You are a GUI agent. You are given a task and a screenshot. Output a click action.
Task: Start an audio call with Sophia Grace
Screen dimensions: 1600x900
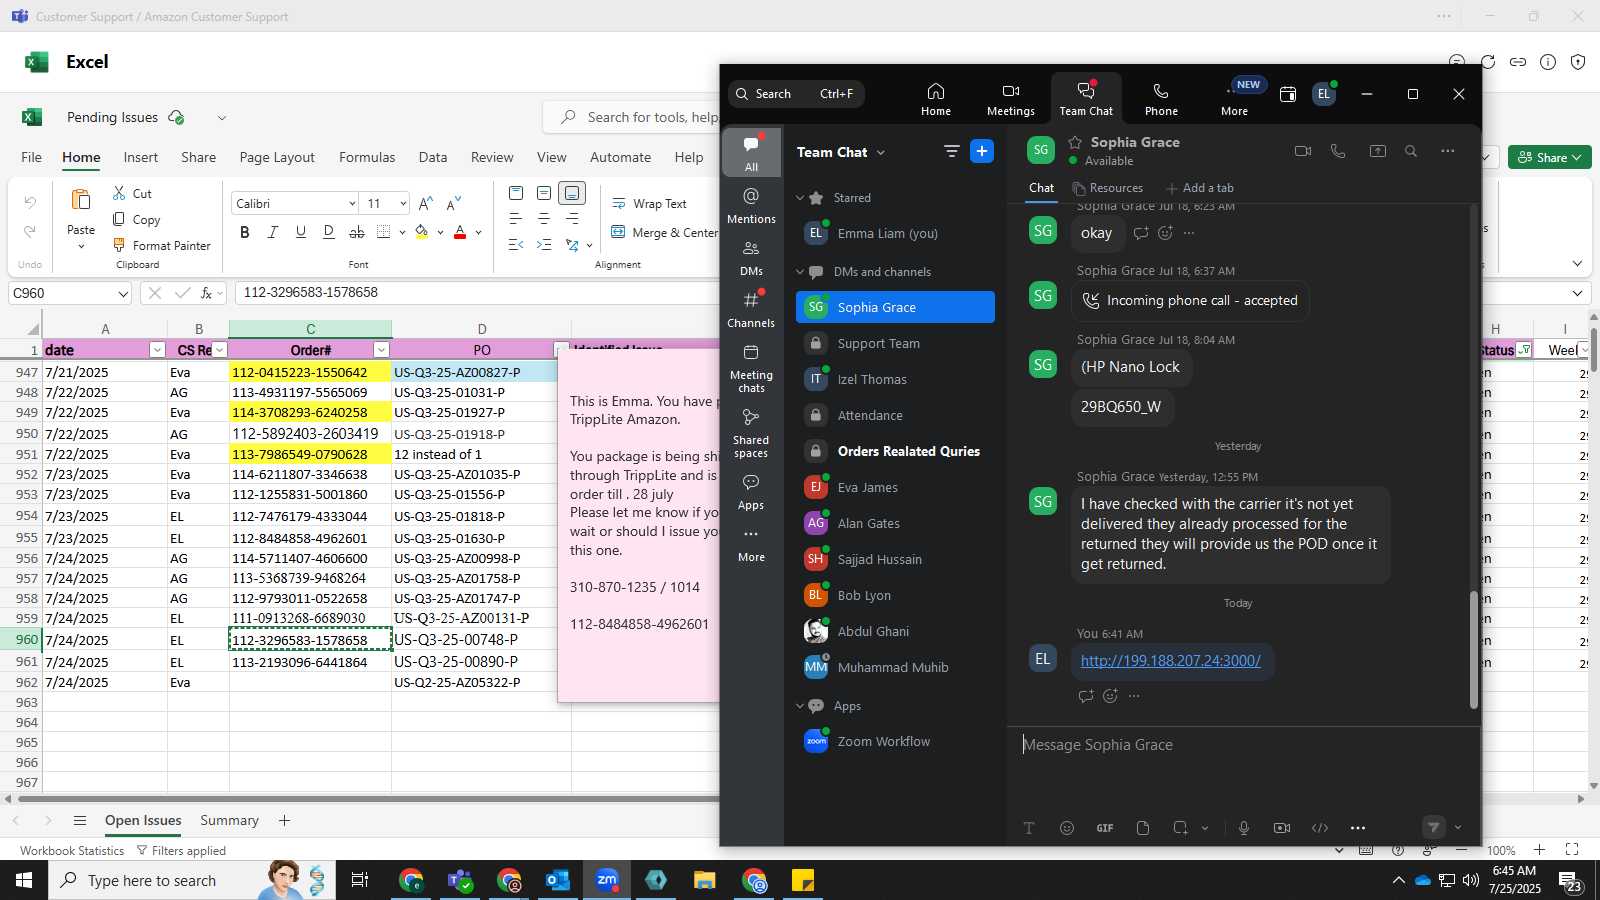pos(1338,151)
